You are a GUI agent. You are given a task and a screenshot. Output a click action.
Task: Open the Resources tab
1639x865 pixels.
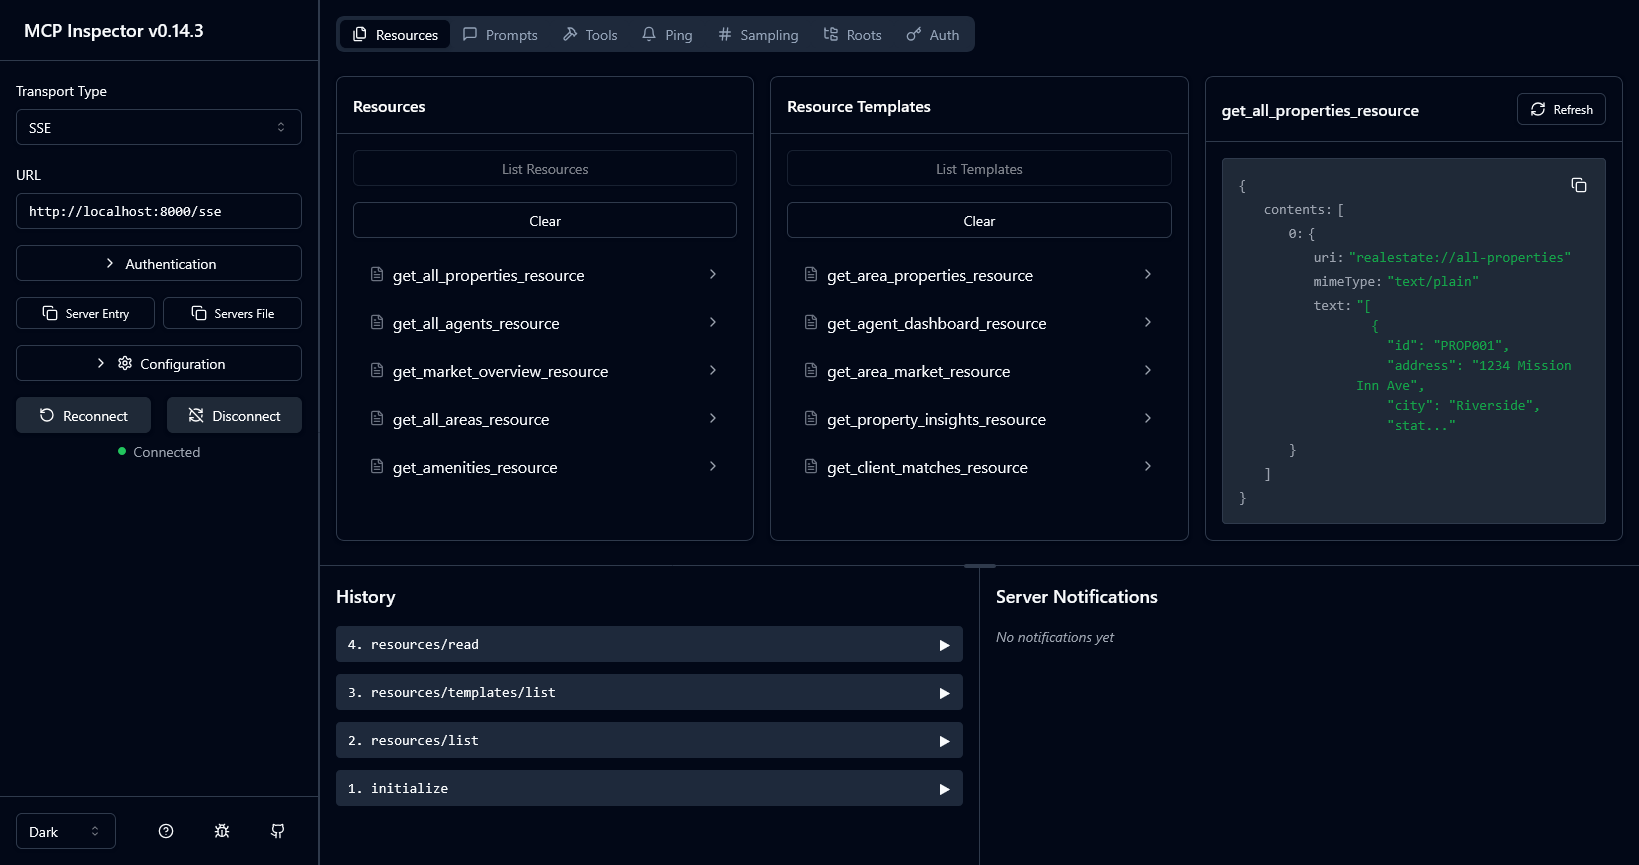pyautogui.click(x=395, y=35)
